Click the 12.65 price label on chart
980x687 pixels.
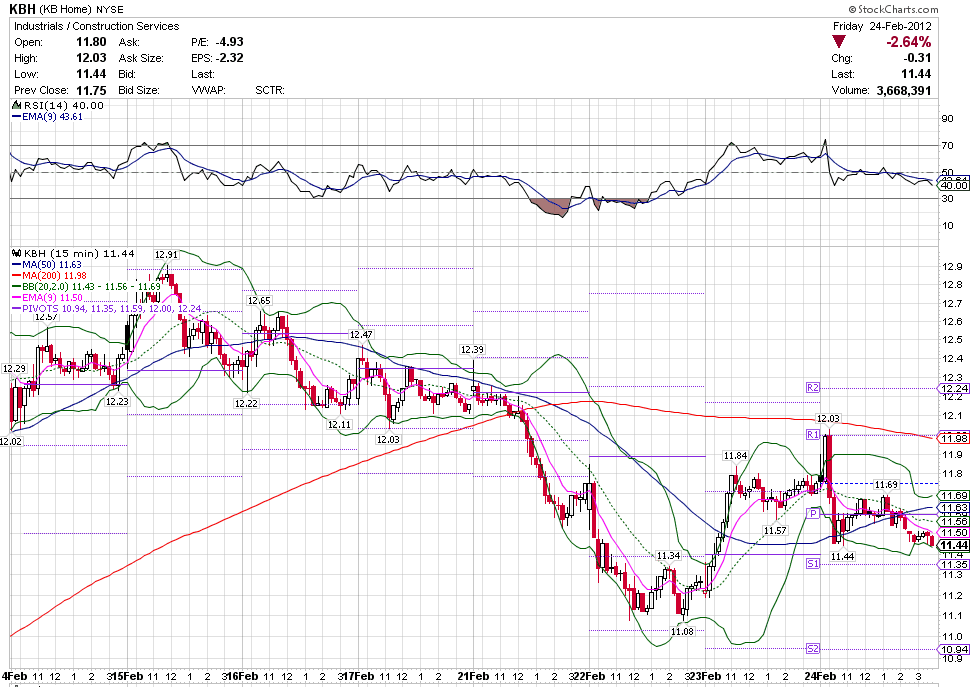pyautogui.click(x=259, y=301)
